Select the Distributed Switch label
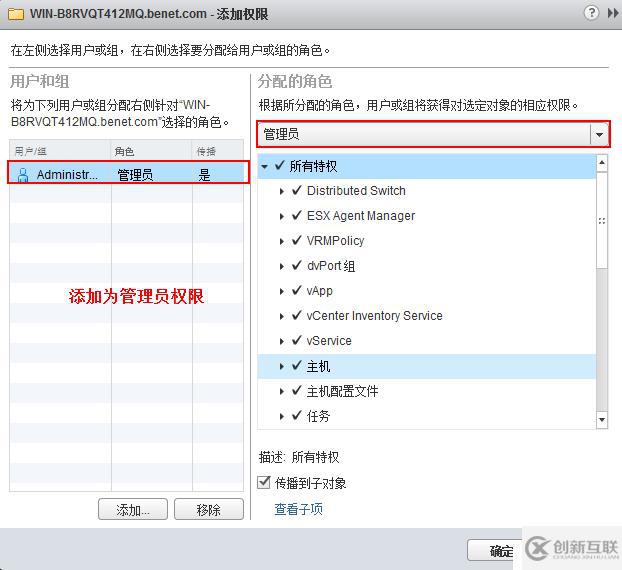This screenshot has height=570, width=622. (x=356, y=190)
